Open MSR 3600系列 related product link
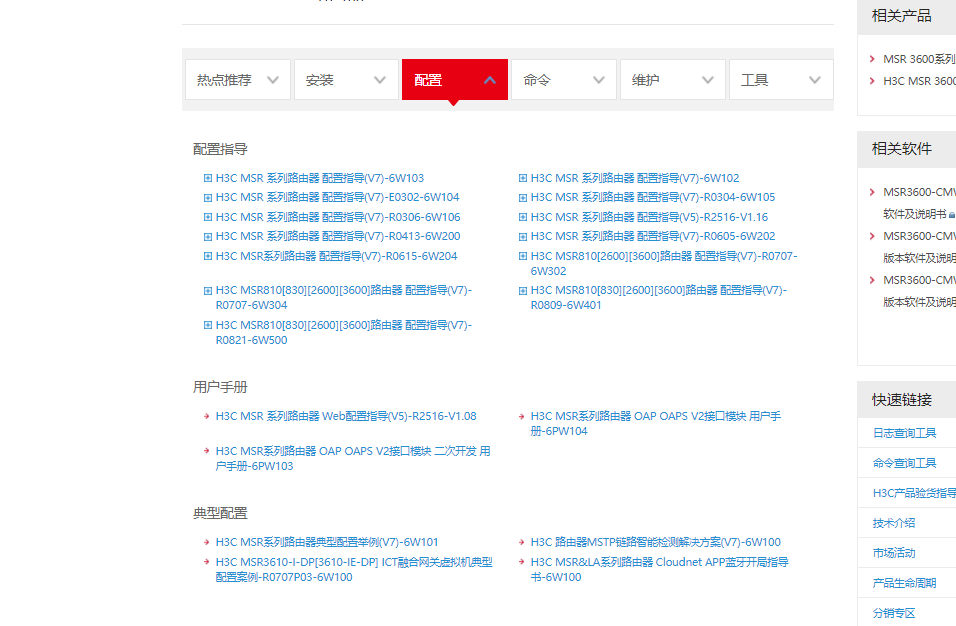 (x=919, y=59)
